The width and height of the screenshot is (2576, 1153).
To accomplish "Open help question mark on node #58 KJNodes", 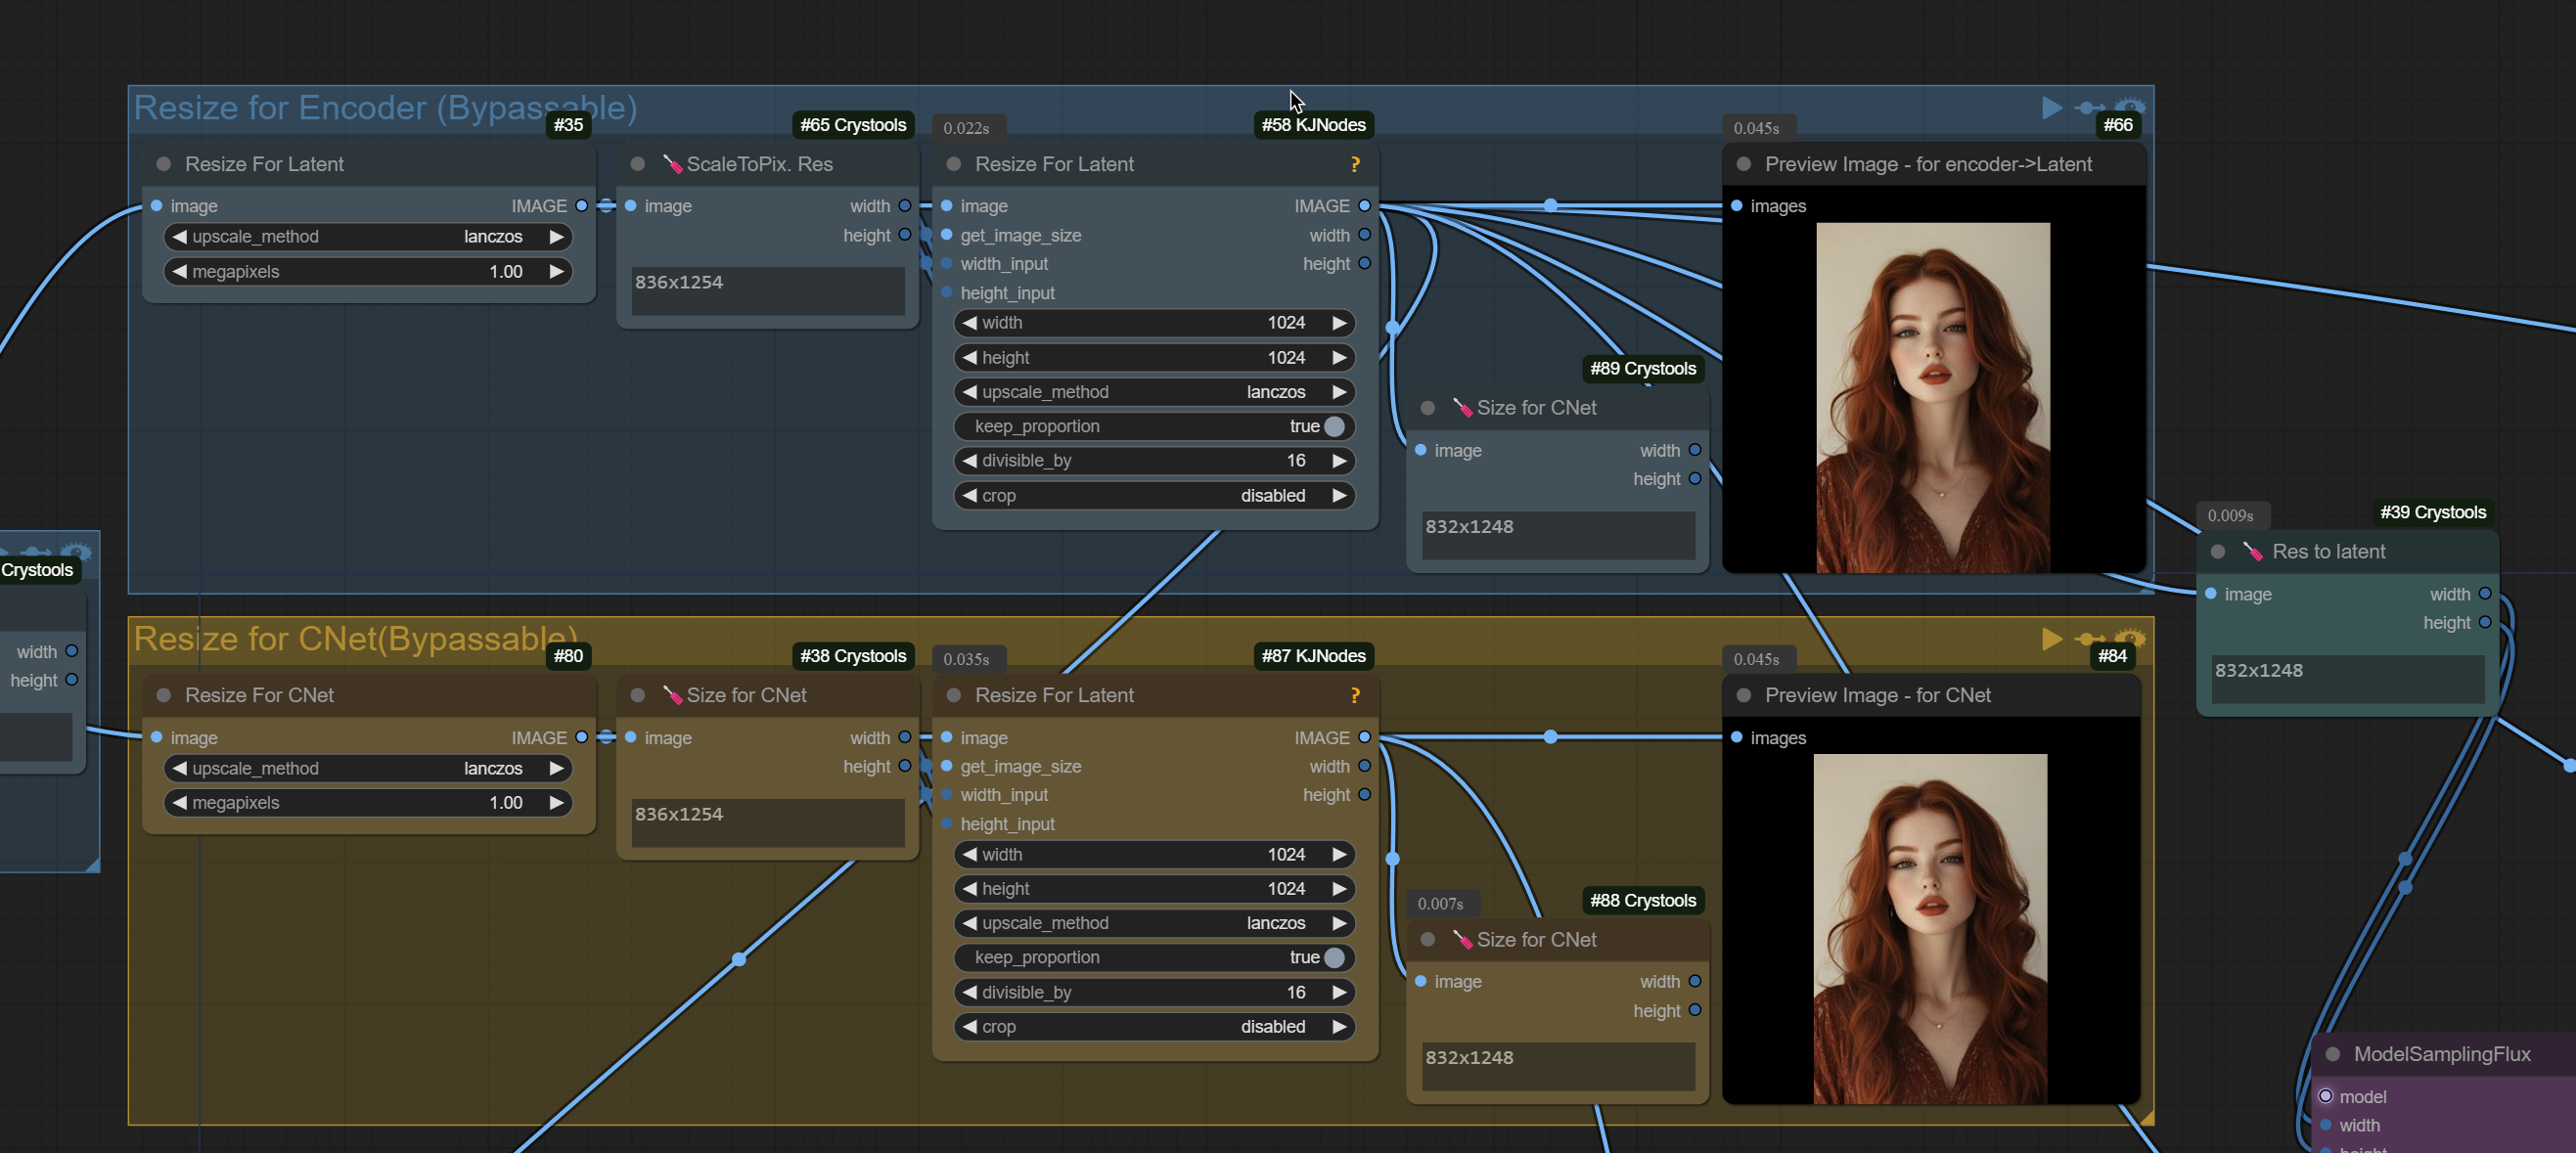I will 1354,164.
